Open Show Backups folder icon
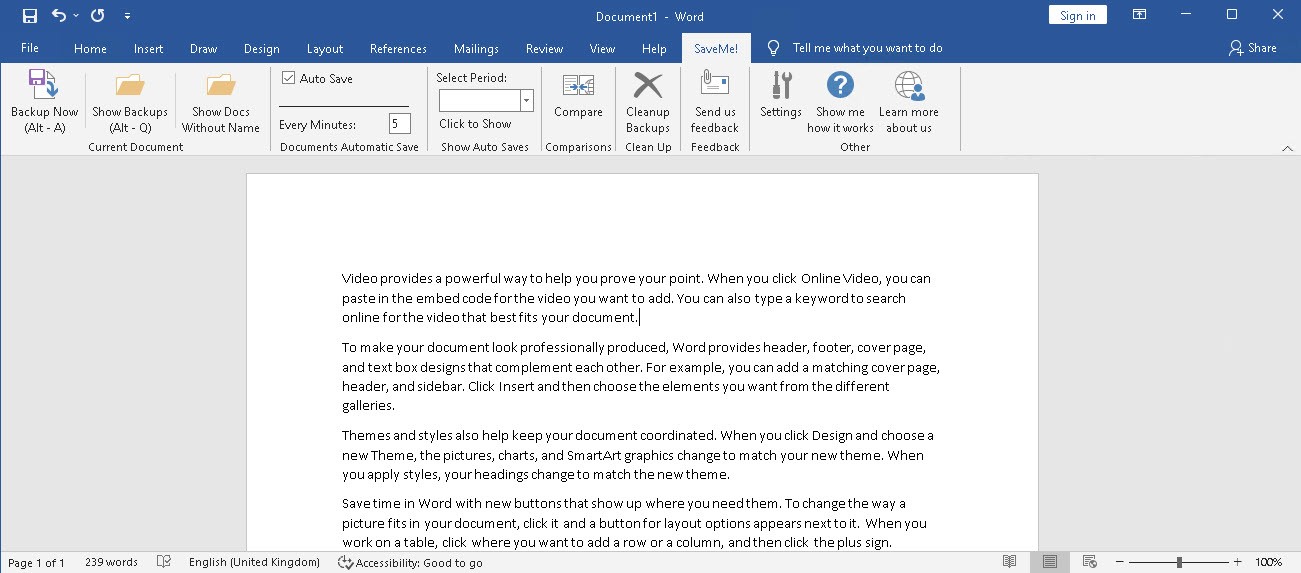Image resolution: width=1301 pixels, height=573 pixels. click(130, 85)
